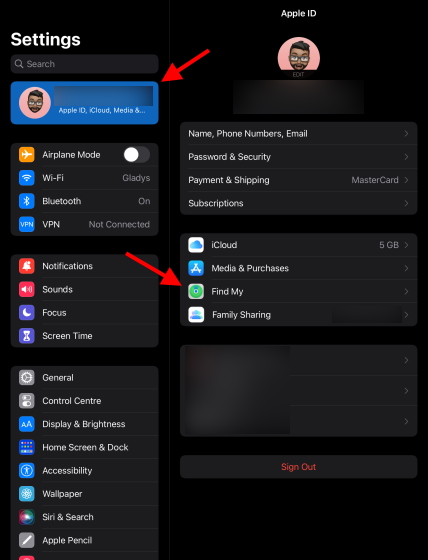Image resolution: width=428 pixels, height=560 pixels.
Task: Expand the Media & Purchases chevron
Action: pyautogui.click(x=406, y=268)
